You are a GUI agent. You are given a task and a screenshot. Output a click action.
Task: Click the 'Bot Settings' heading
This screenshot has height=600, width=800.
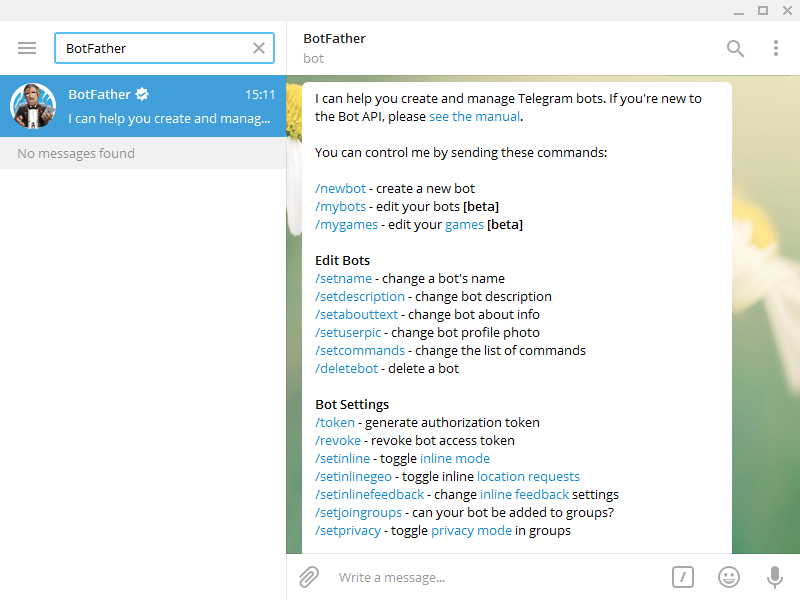pos(352,405)
